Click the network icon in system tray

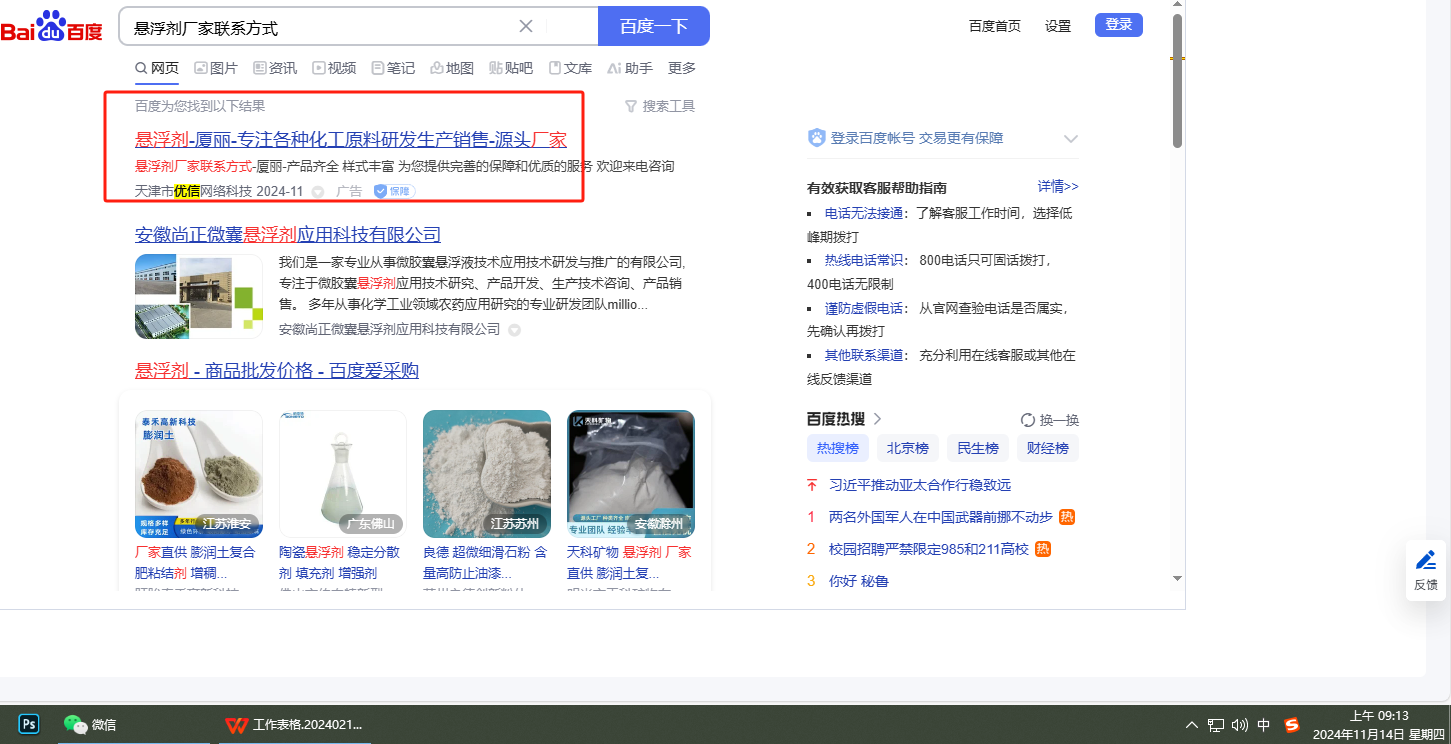tap(1216, 725)
